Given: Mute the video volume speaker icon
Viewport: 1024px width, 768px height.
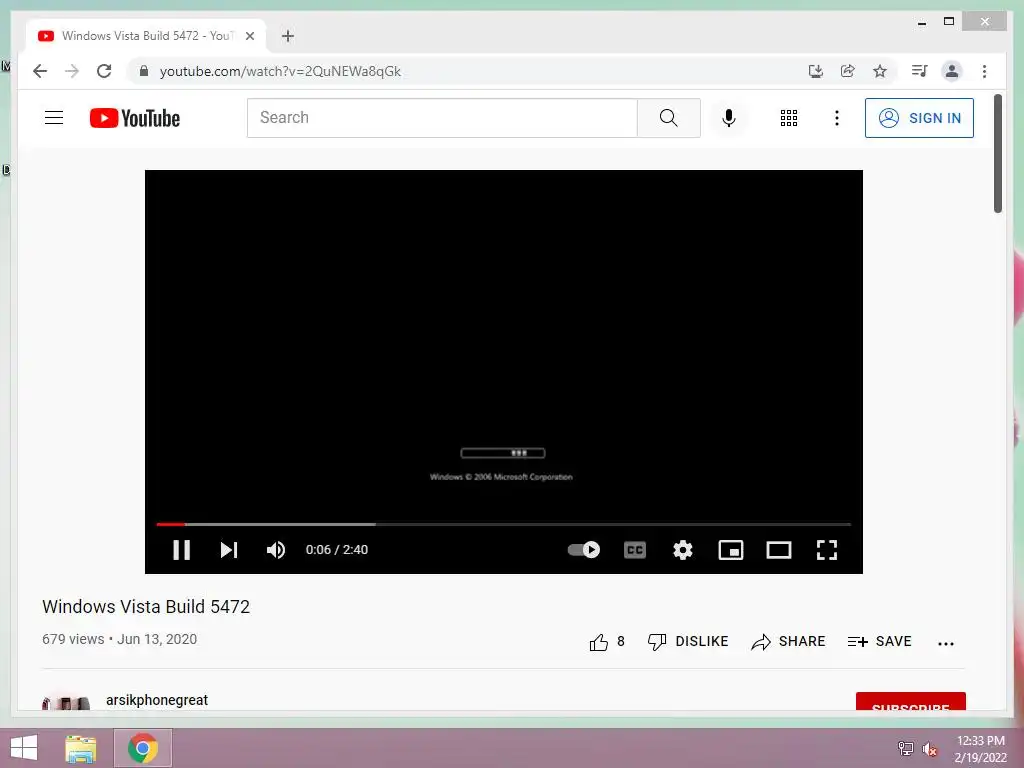Looking at the screenshot, I should coord(276,550).
